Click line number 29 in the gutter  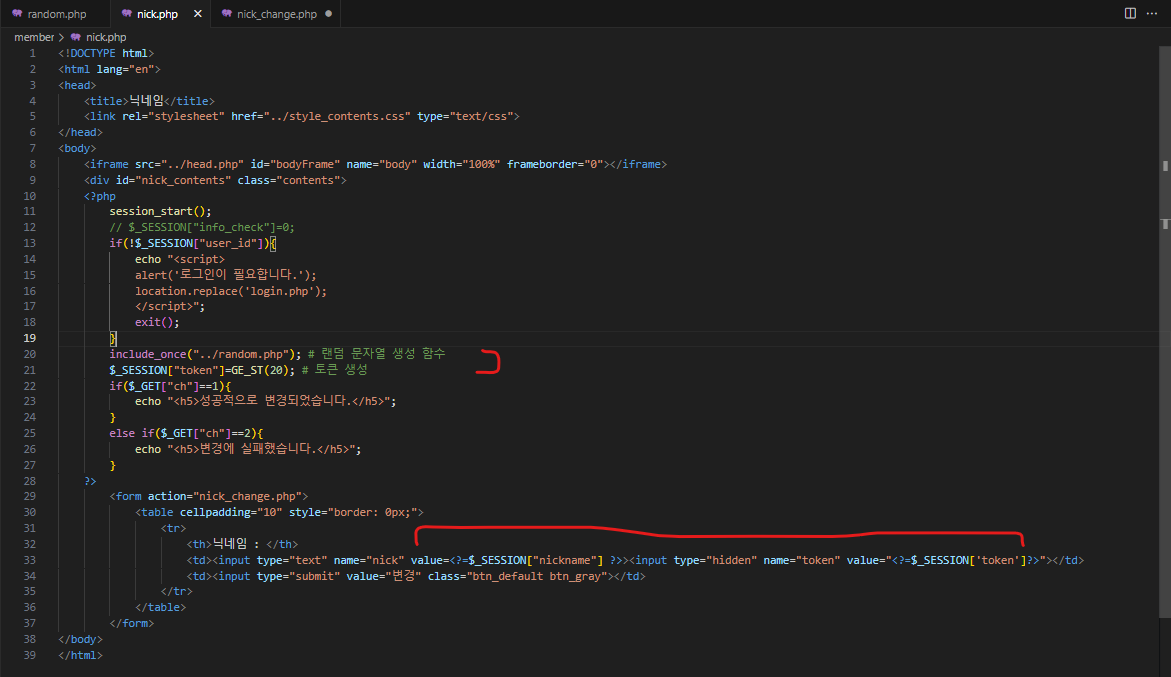pos(29,496)
